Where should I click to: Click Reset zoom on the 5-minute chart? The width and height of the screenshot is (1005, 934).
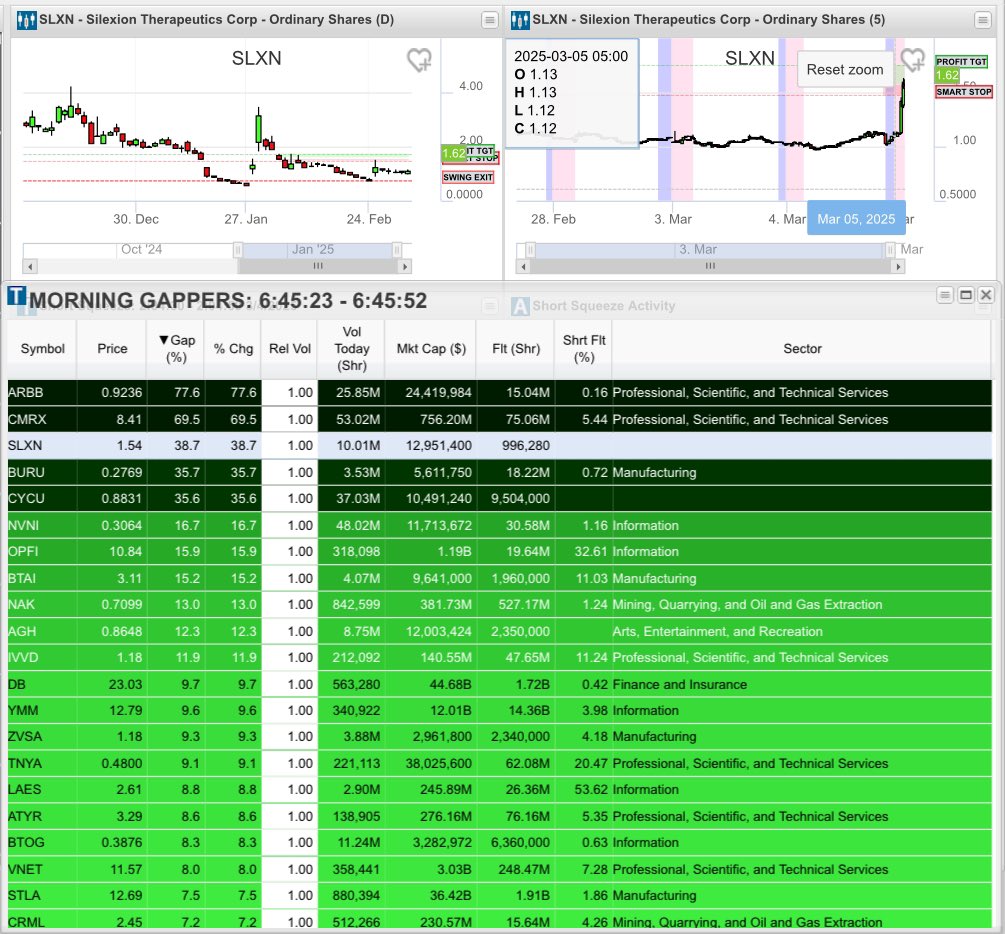tap(845, 69)
